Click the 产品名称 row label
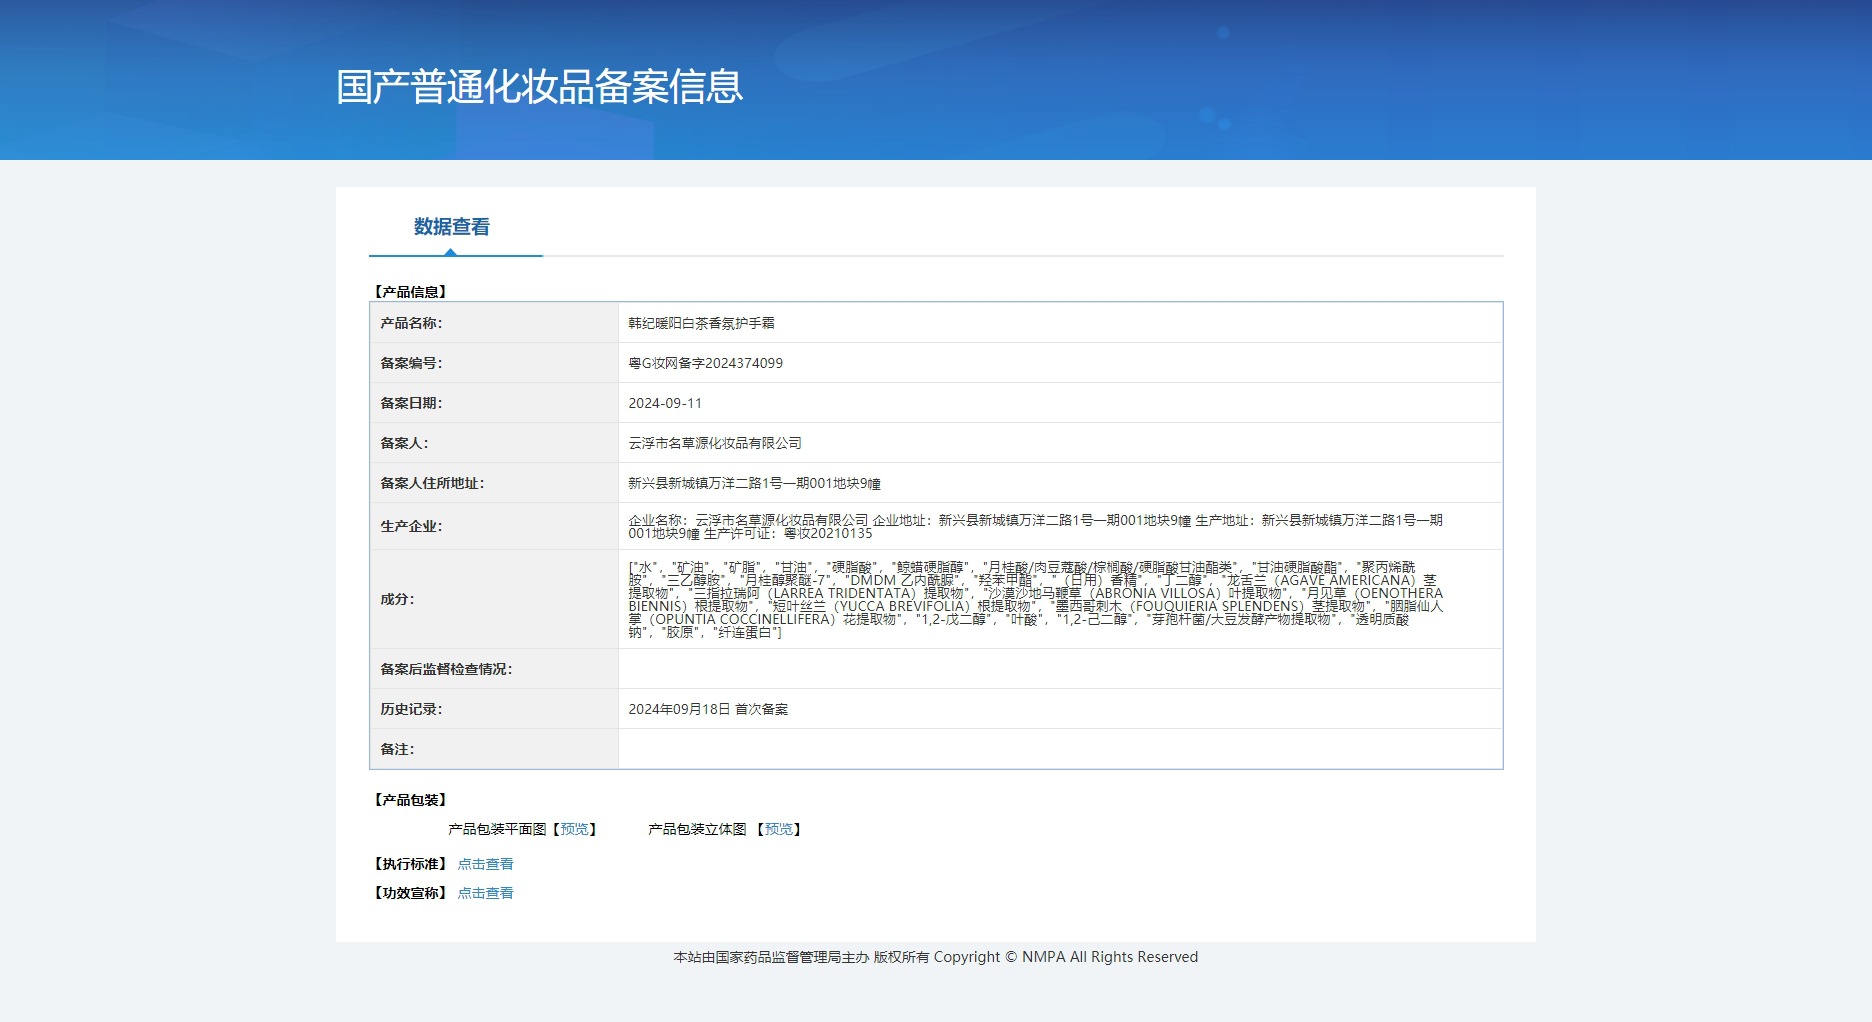 pos(411,323)
